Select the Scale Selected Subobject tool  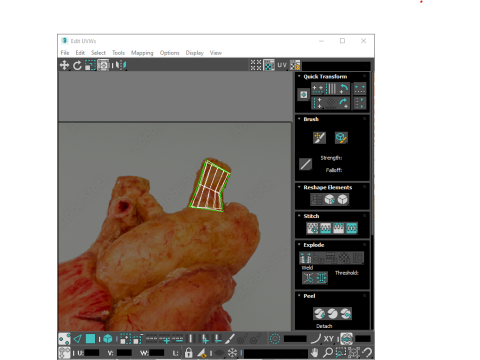click(90, 65)
